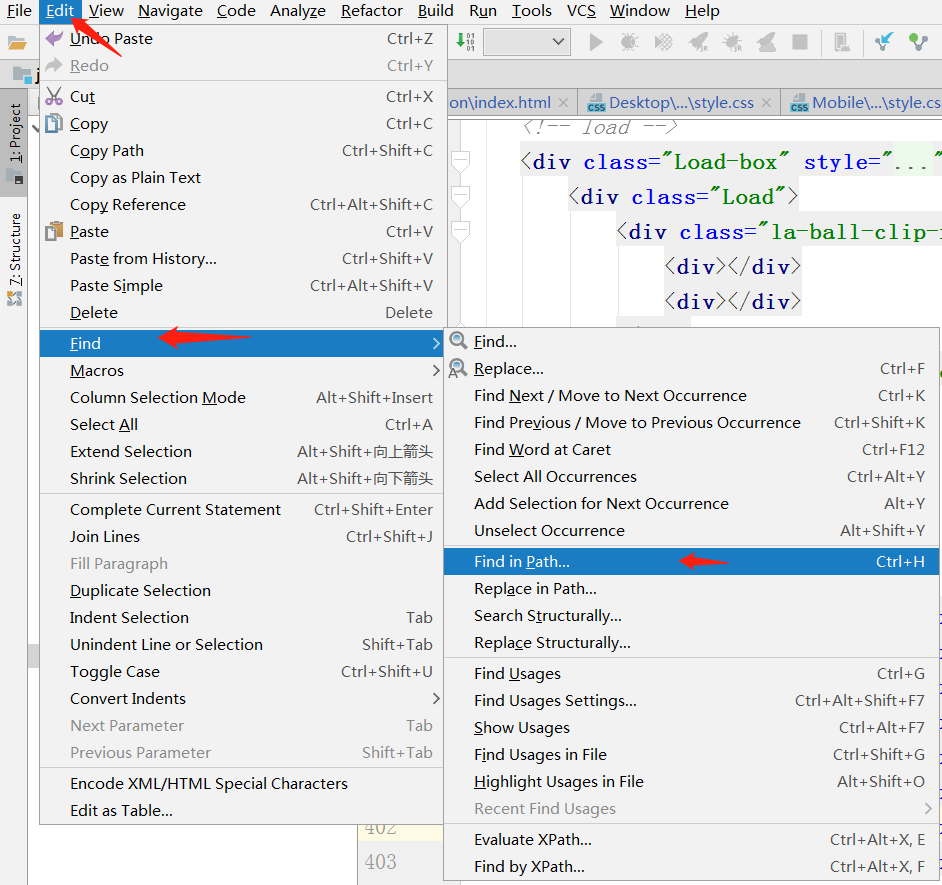Click the Run (play) toolbar icon
Screen dimensions: 942x885
click(x=596, y=42)
